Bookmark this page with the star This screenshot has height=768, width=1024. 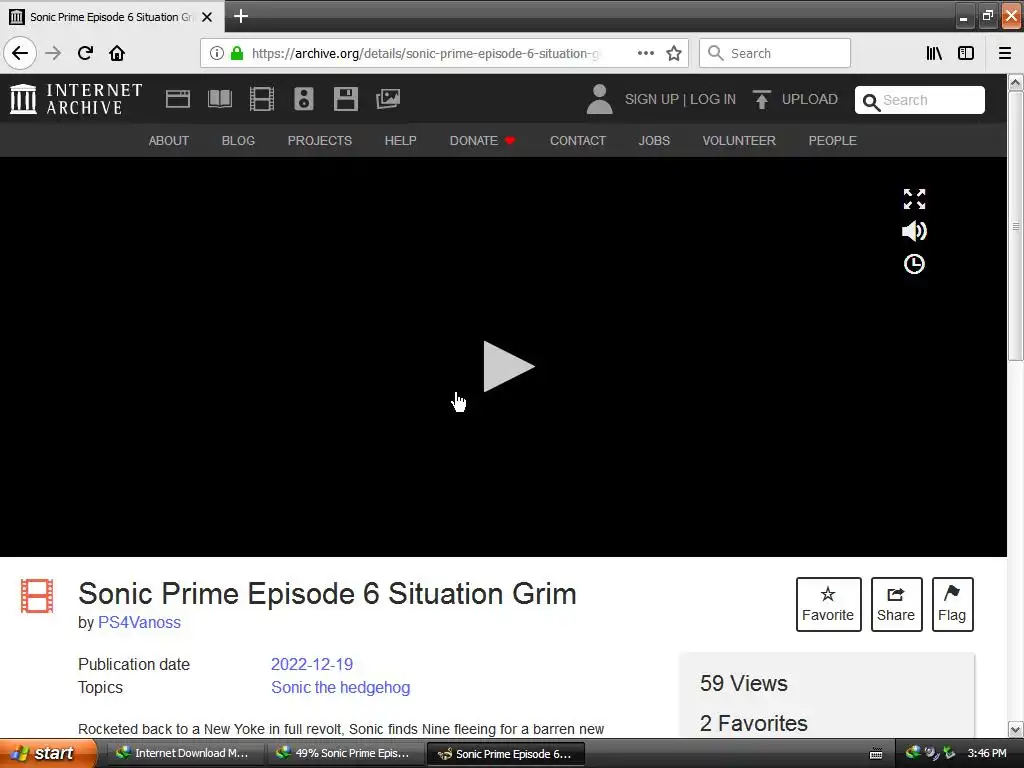[x=674, y=53]
